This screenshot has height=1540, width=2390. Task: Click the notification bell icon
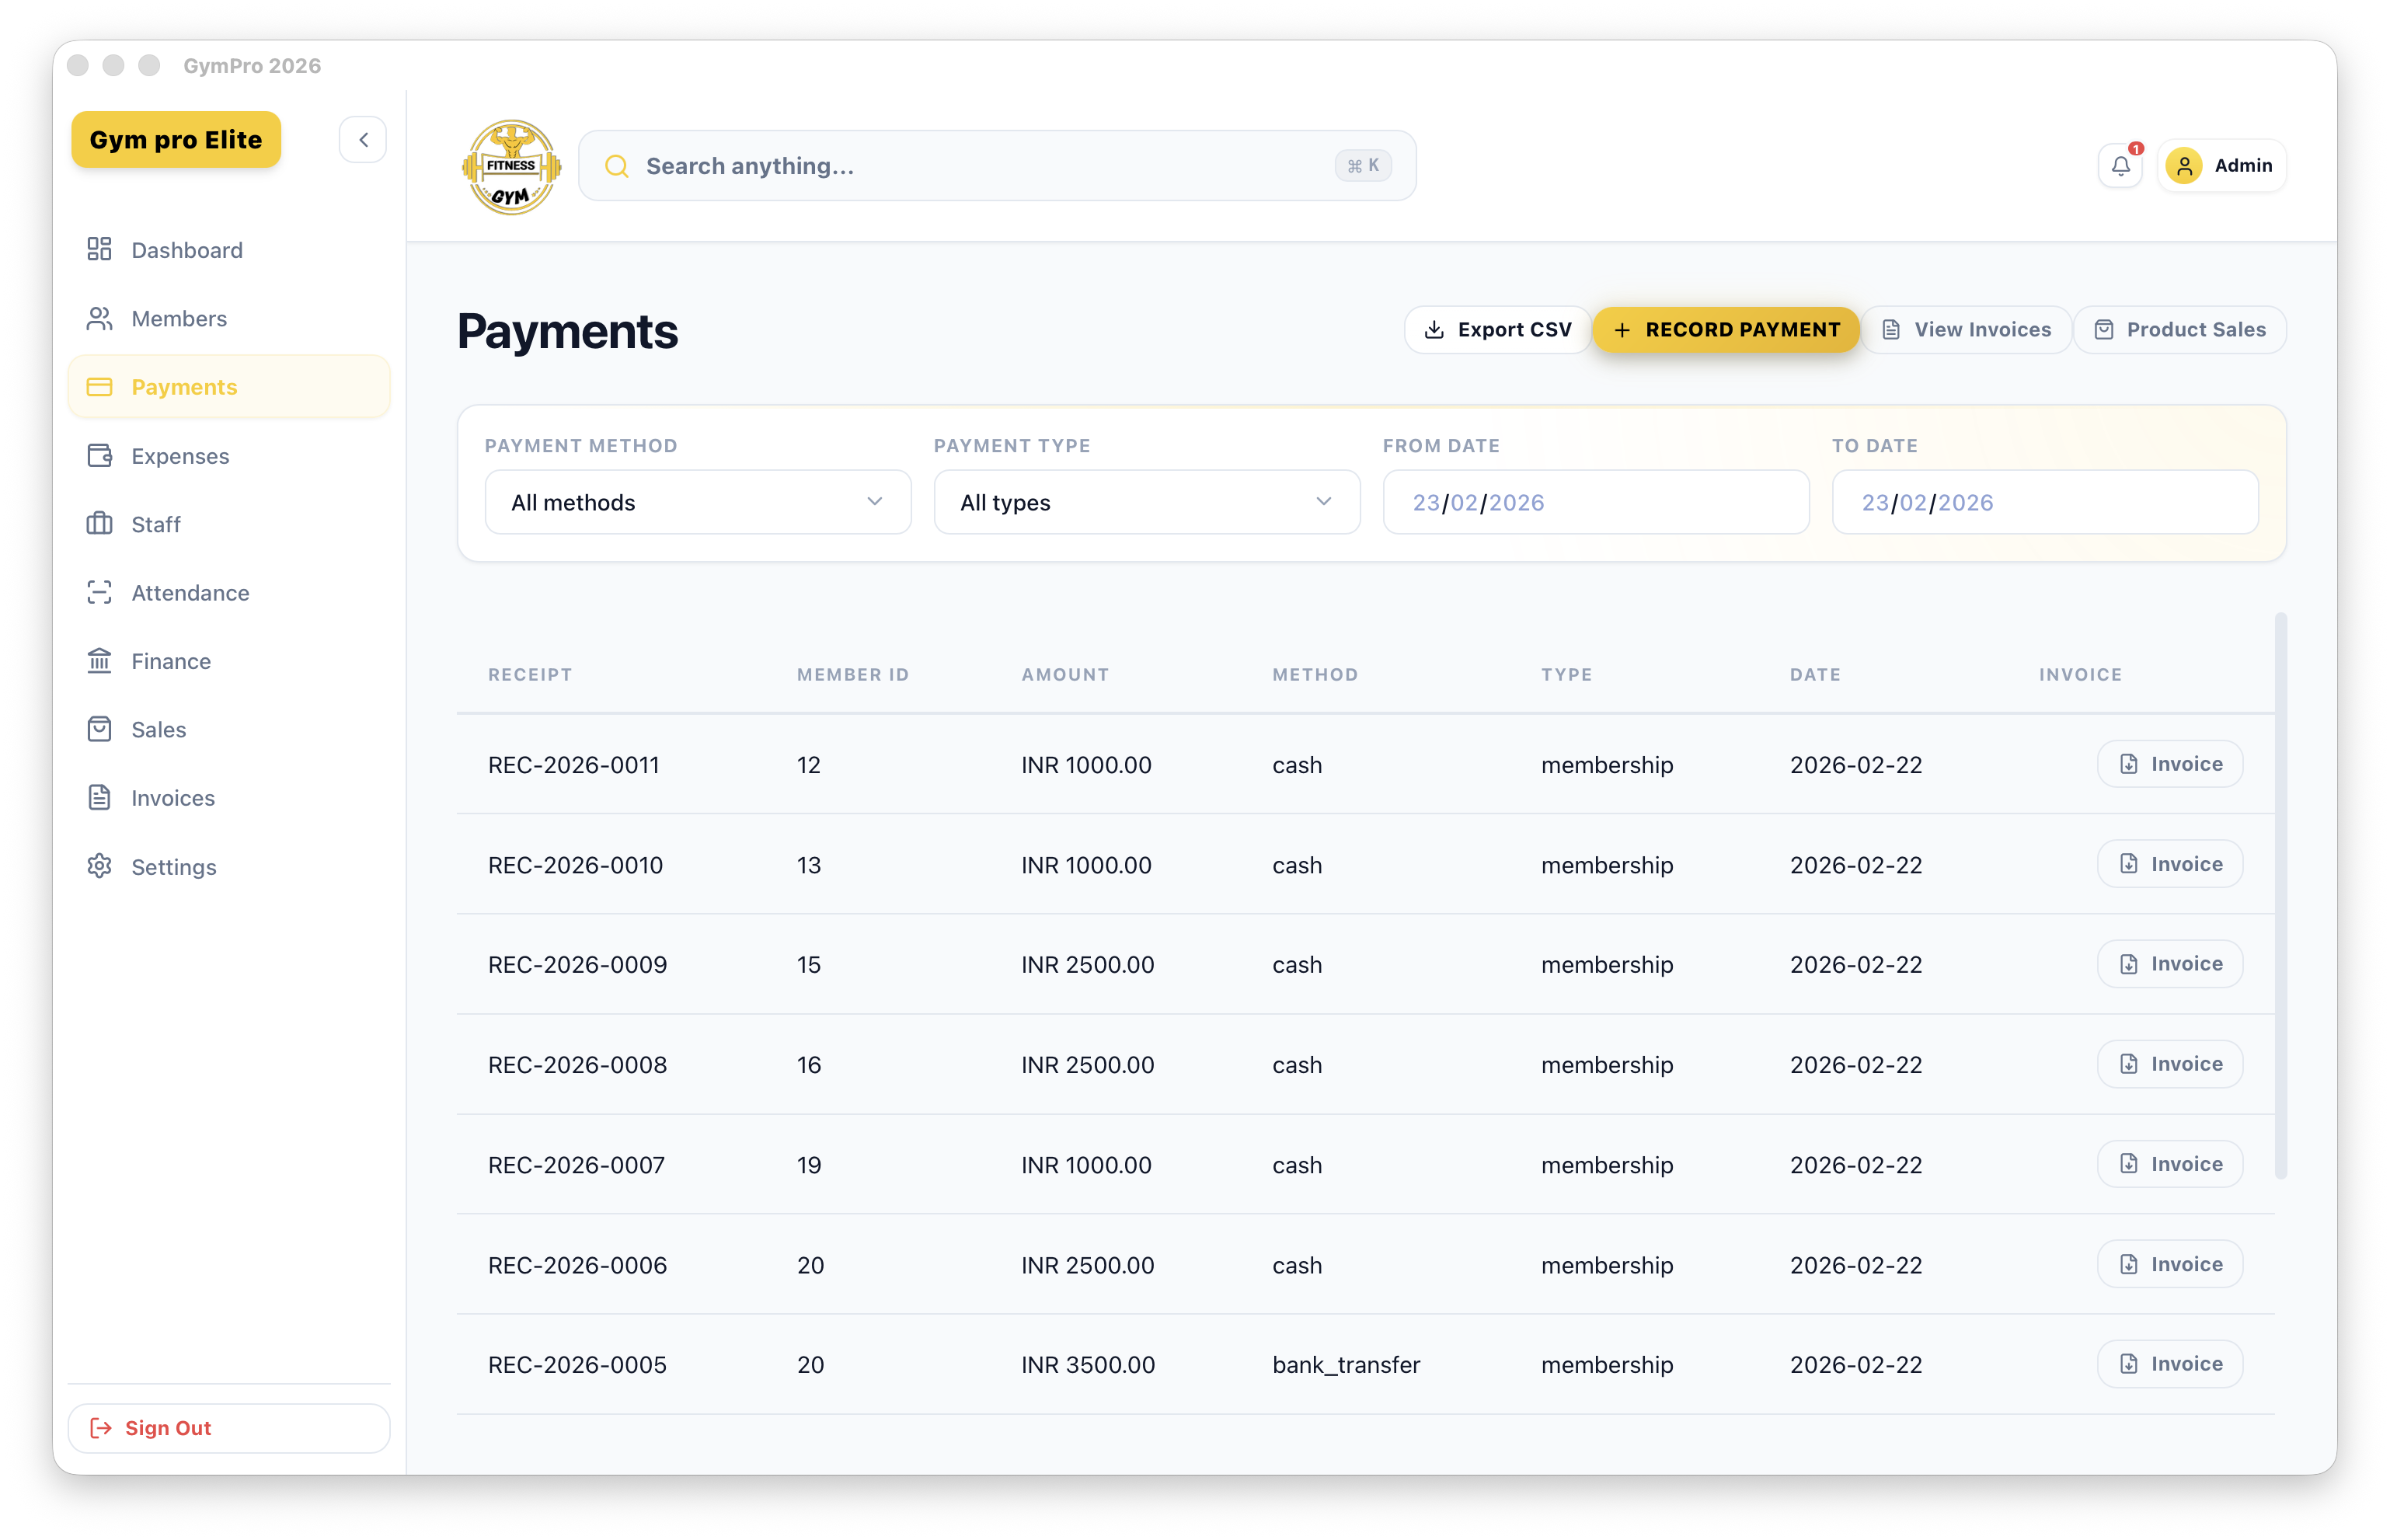click(2120, 165)
